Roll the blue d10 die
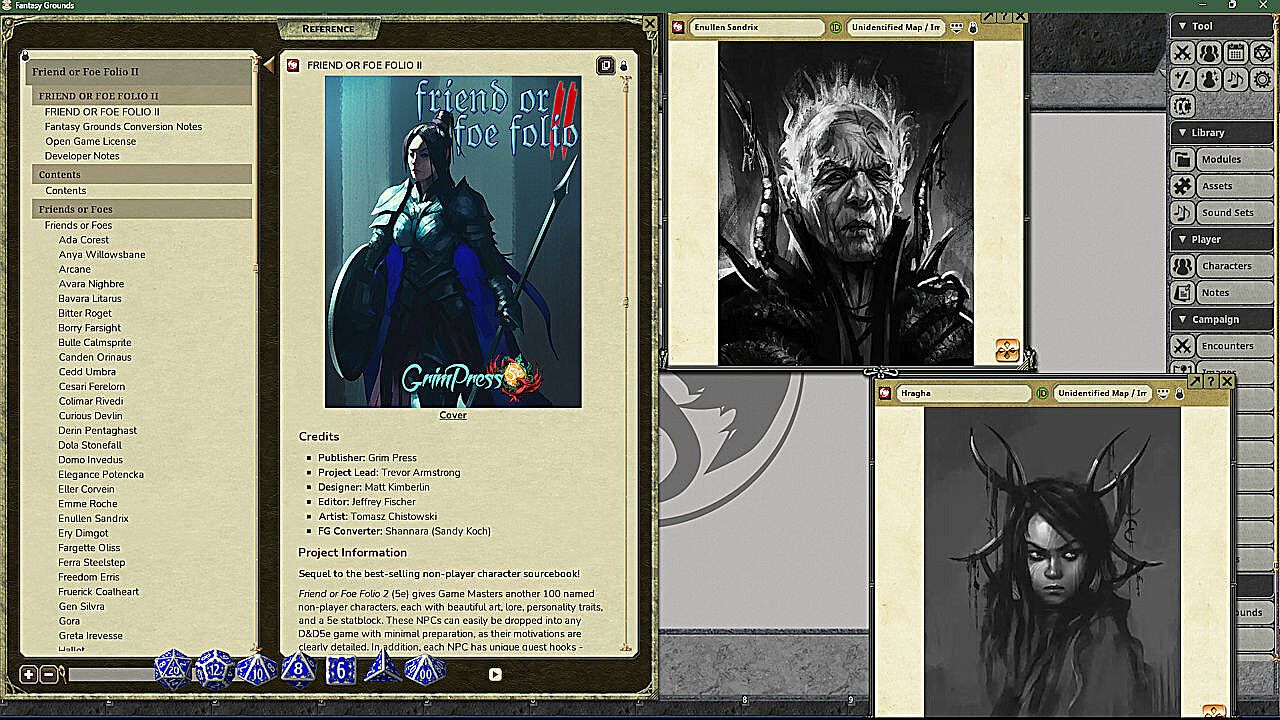1280x720 pixels. tap(256, 669)
